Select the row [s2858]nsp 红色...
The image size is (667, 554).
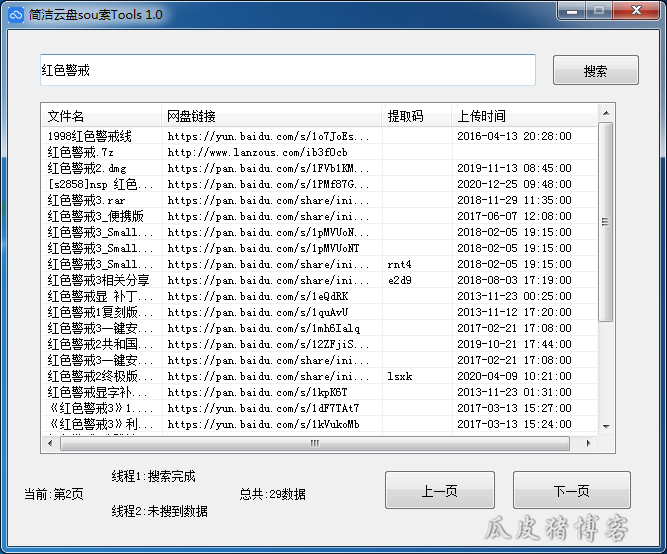[319, 184]
